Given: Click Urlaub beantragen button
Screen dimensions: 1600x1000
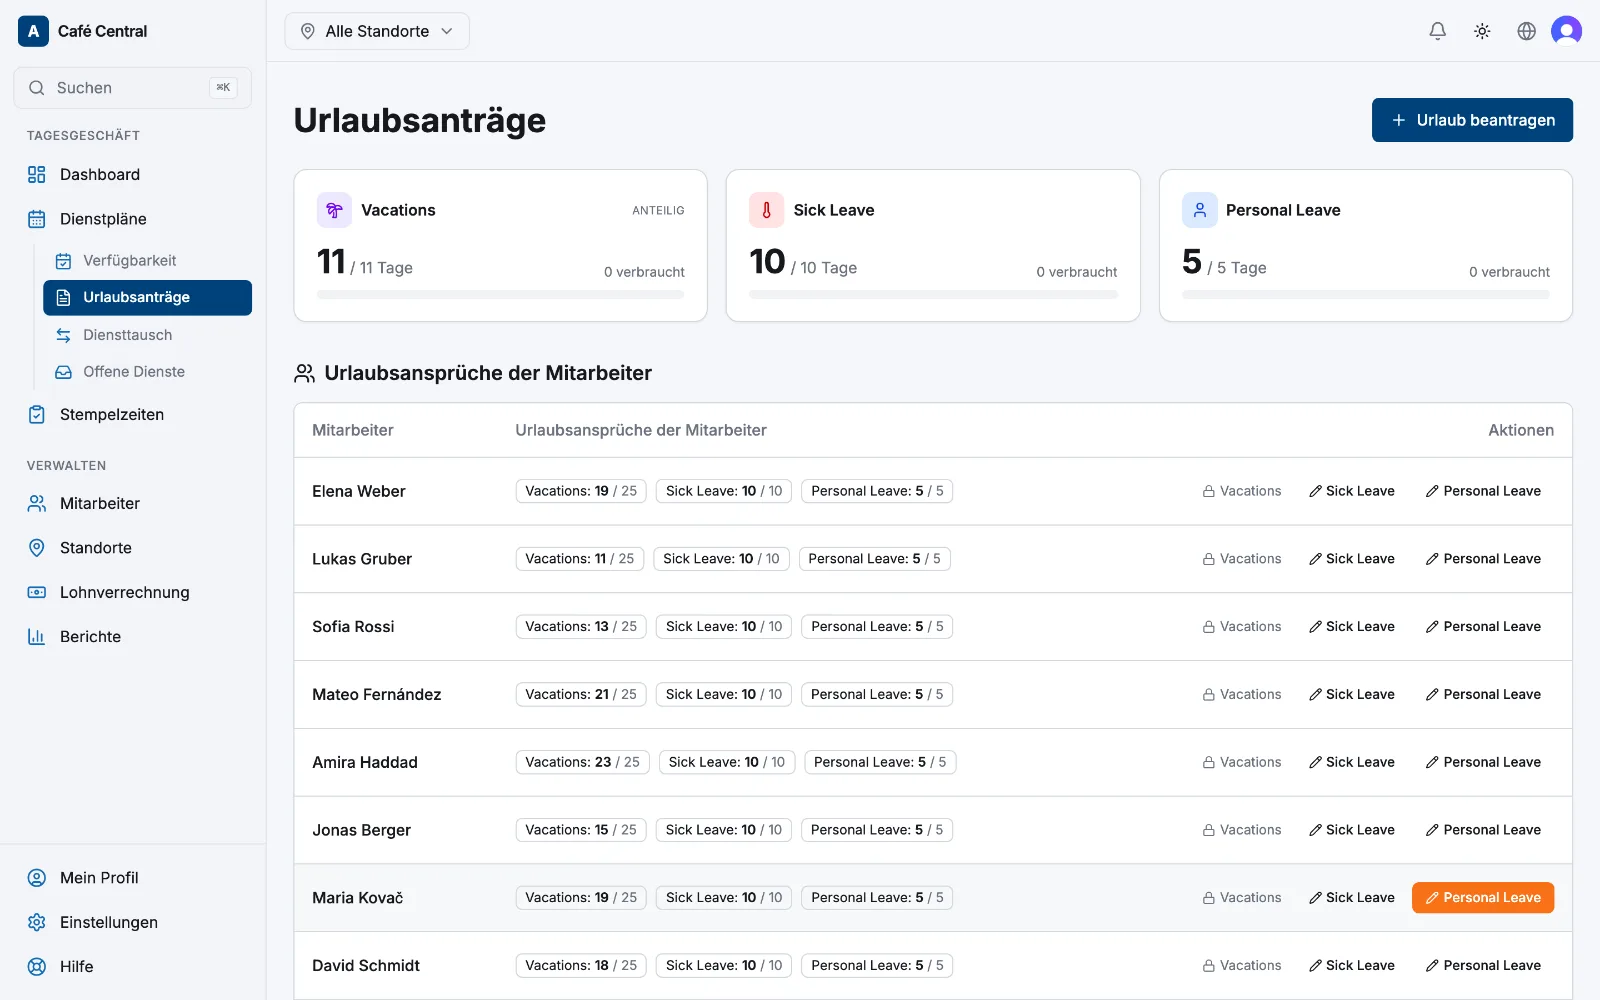Looking at the screenshot, I should click(x=1472, y=120).
